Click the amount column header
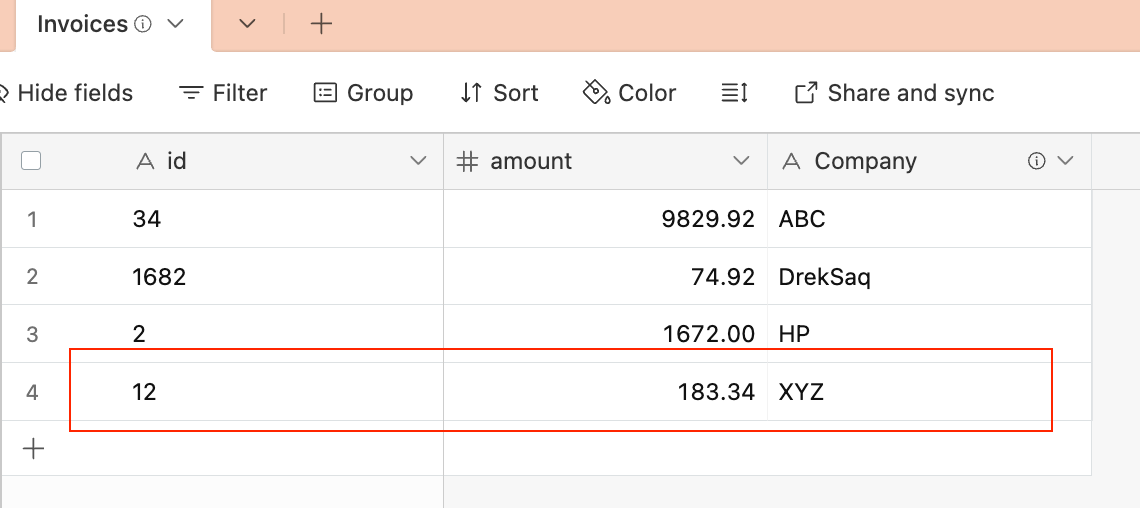The width and height of the screenshot is (1140, 508). pos(606,161)
